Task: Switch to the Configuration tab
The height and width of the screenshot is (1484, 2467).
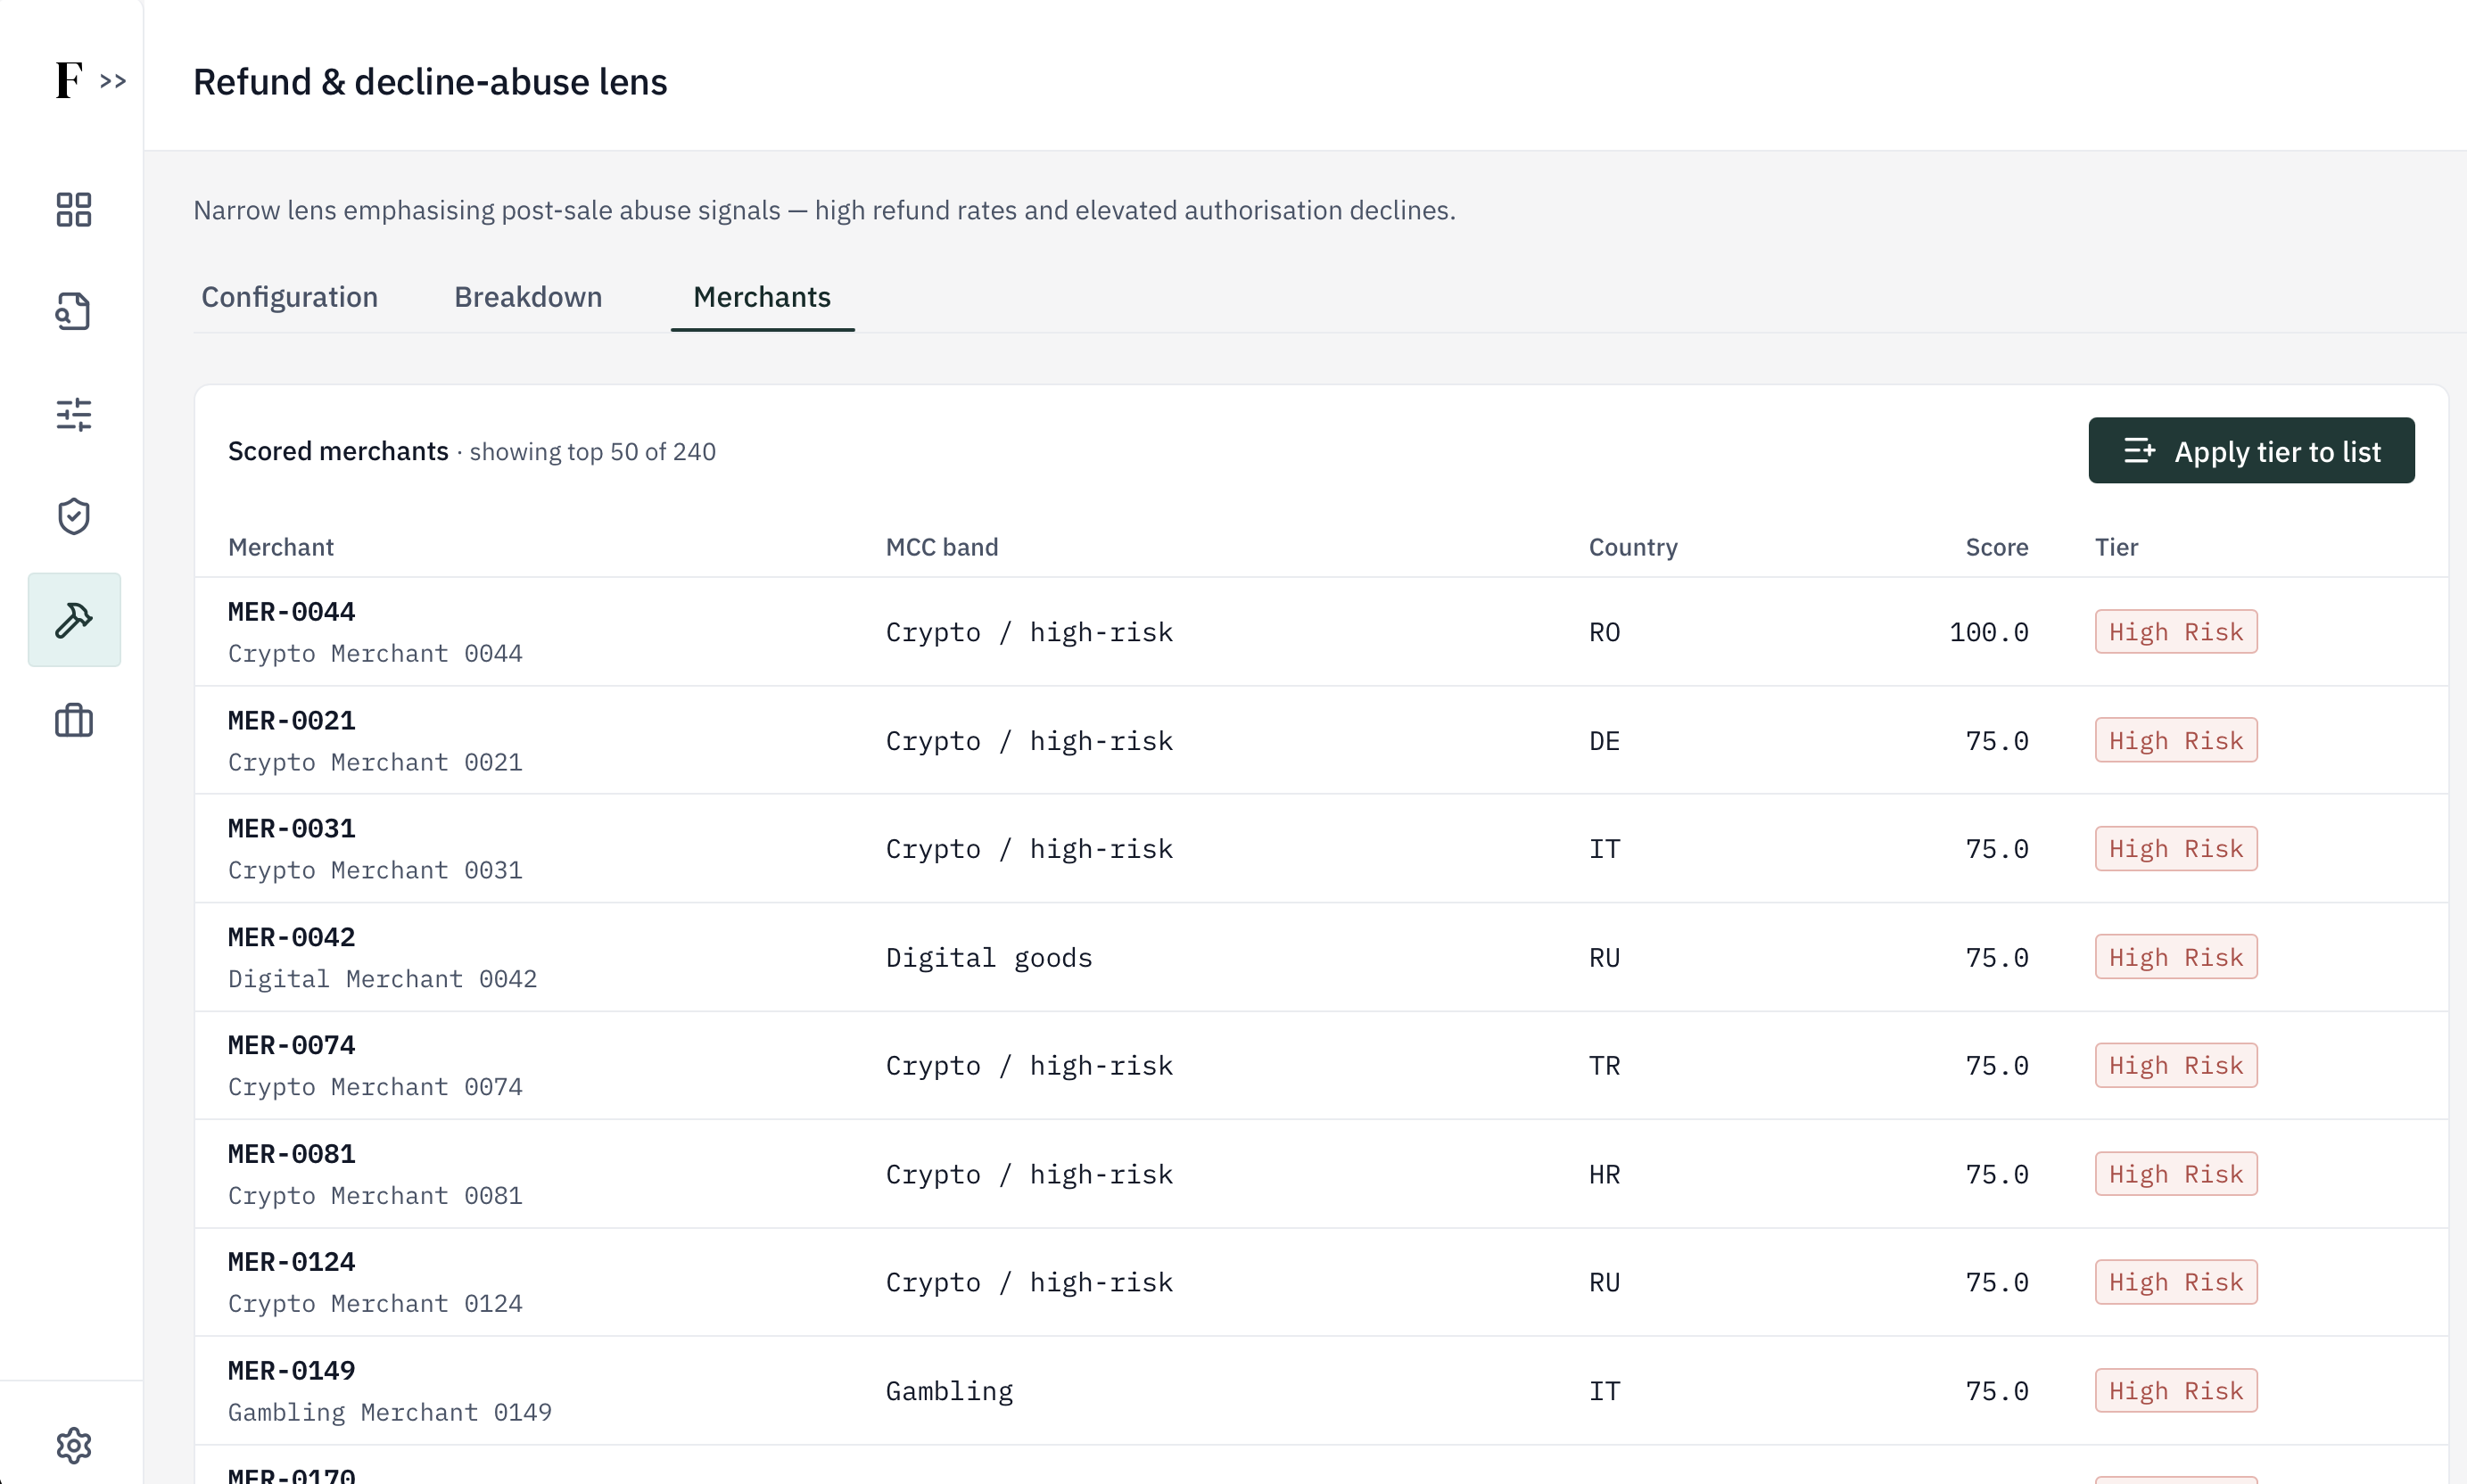Action: 290,297
